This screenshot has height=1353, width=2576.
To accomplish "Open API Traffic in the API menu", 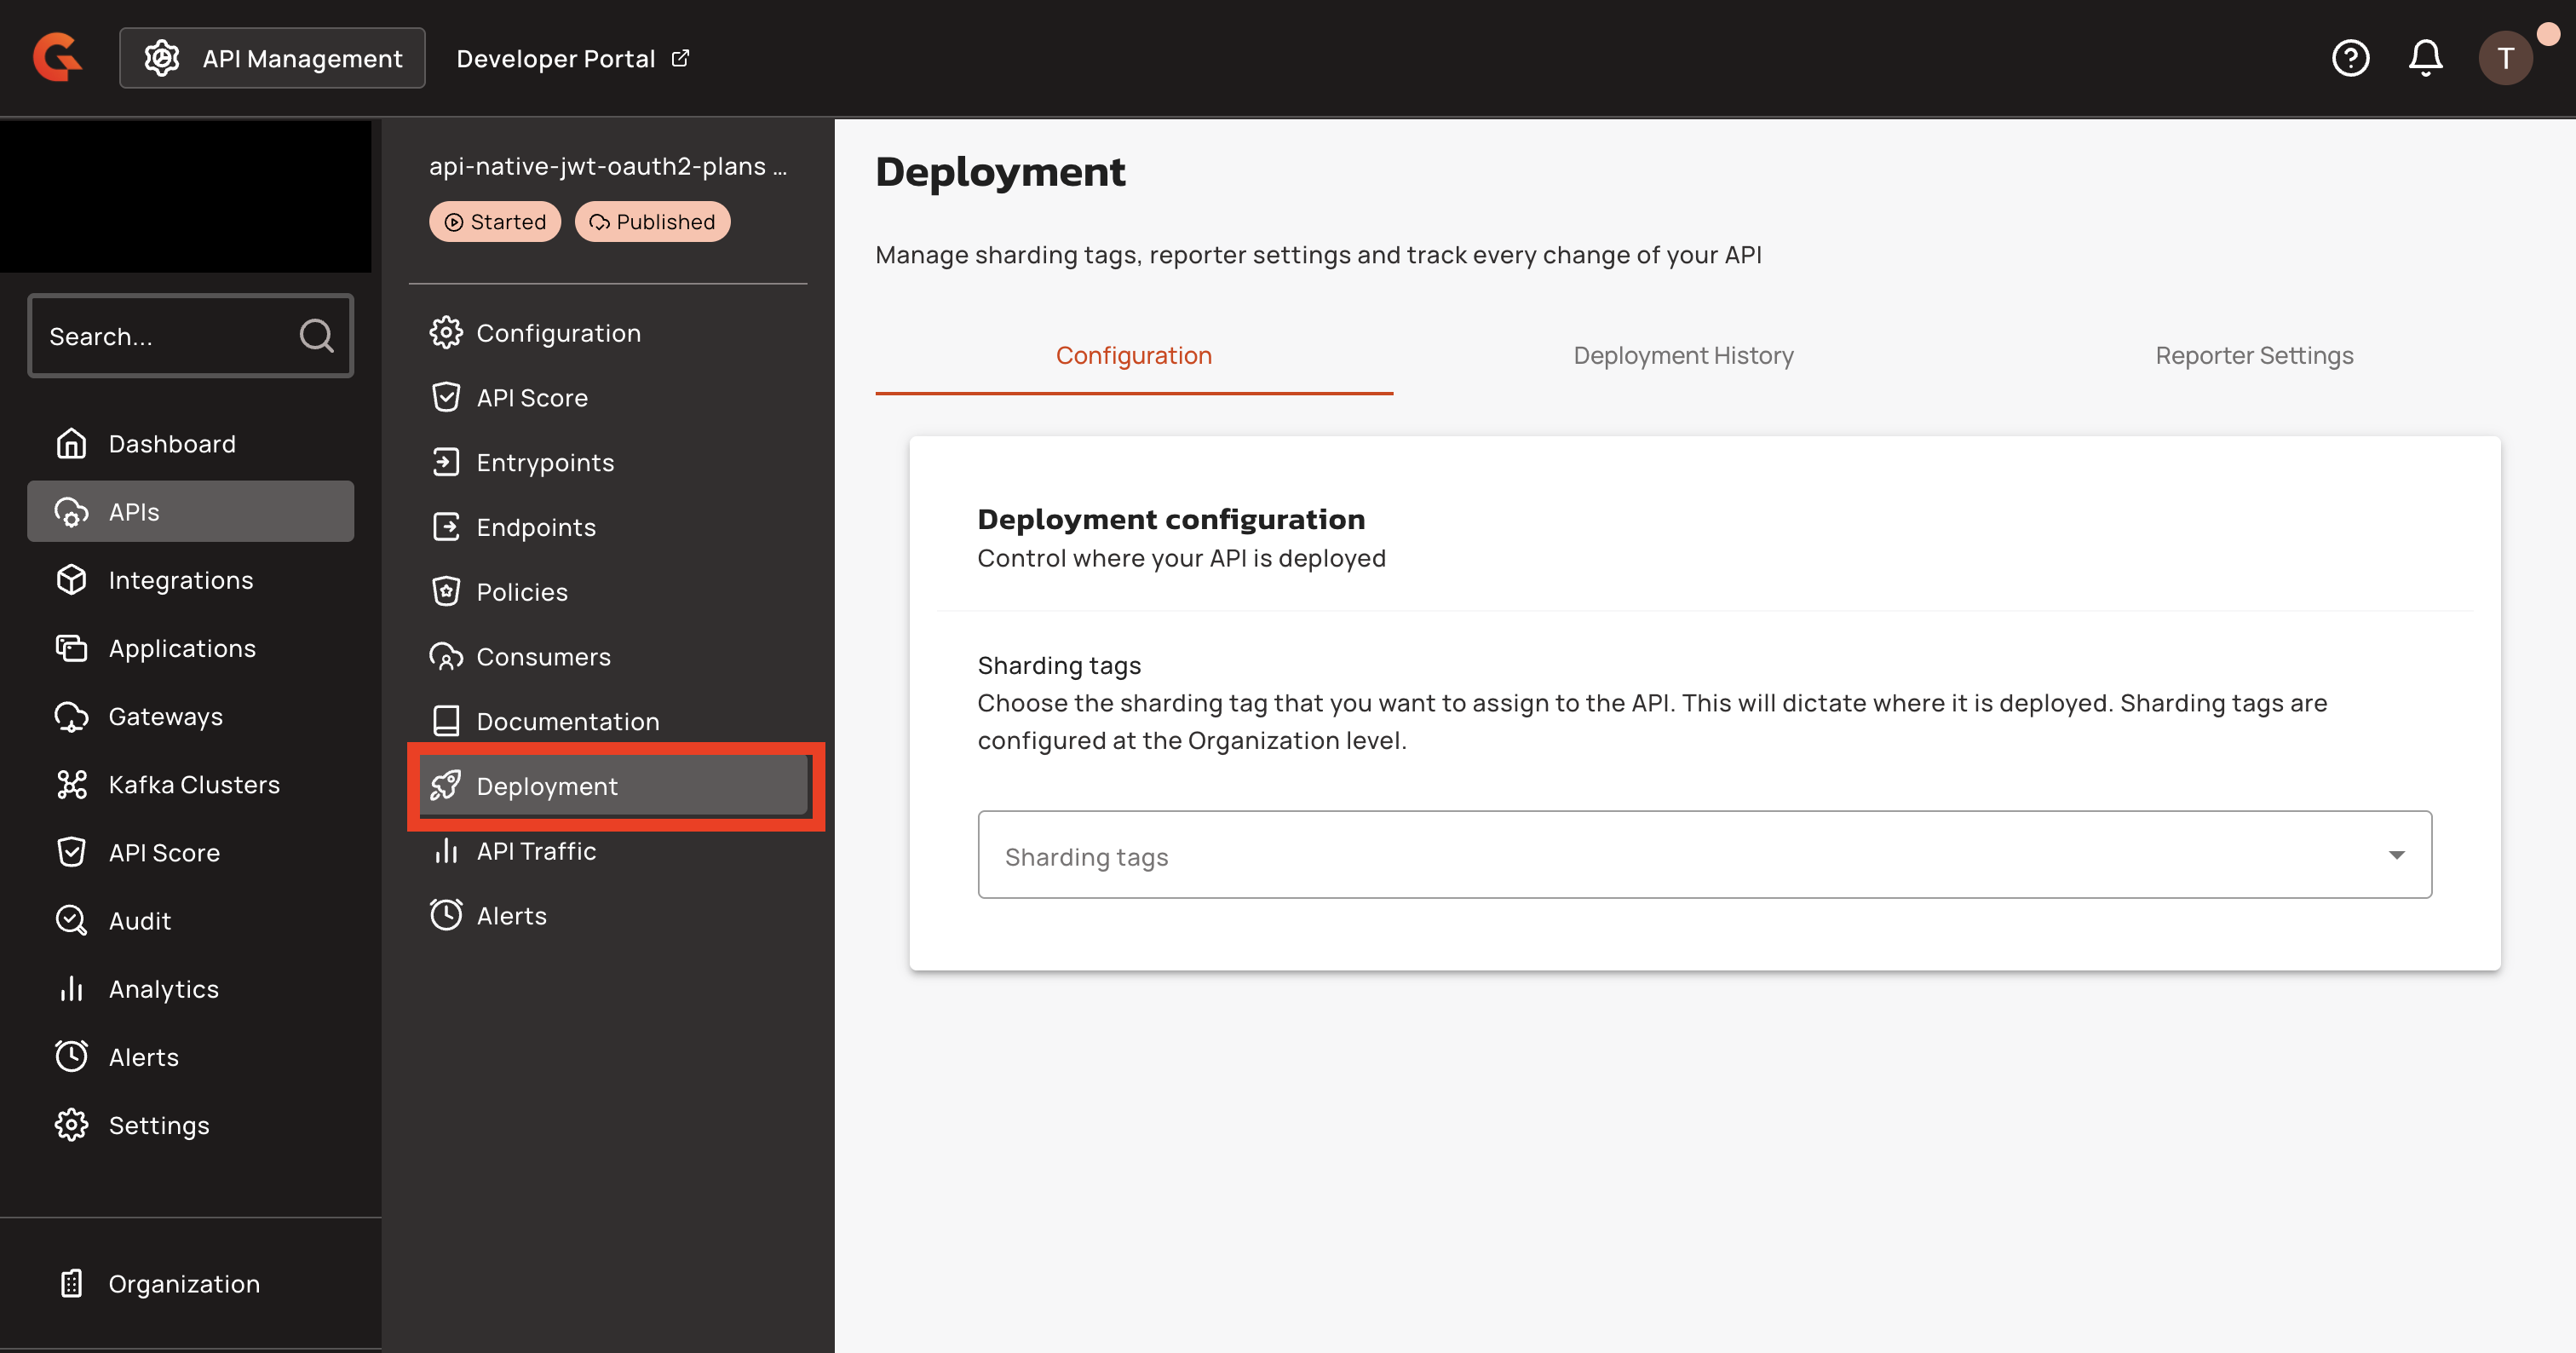I will pos(535,851).
